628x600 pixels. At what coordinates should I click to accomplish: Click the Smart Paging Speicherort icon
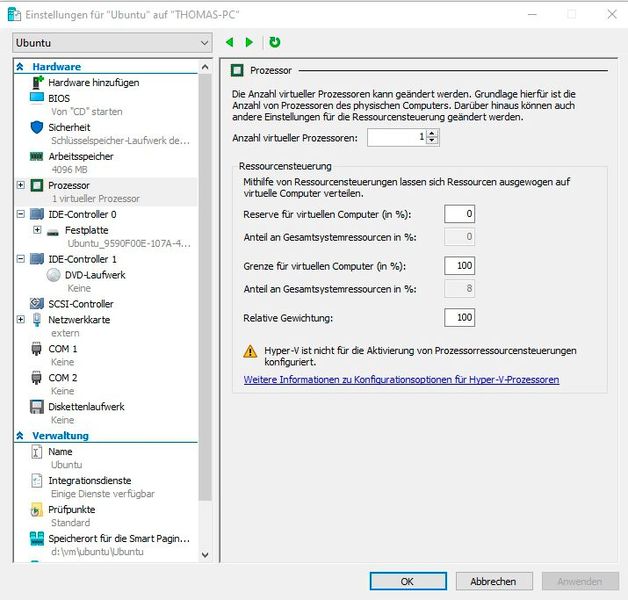37,539
